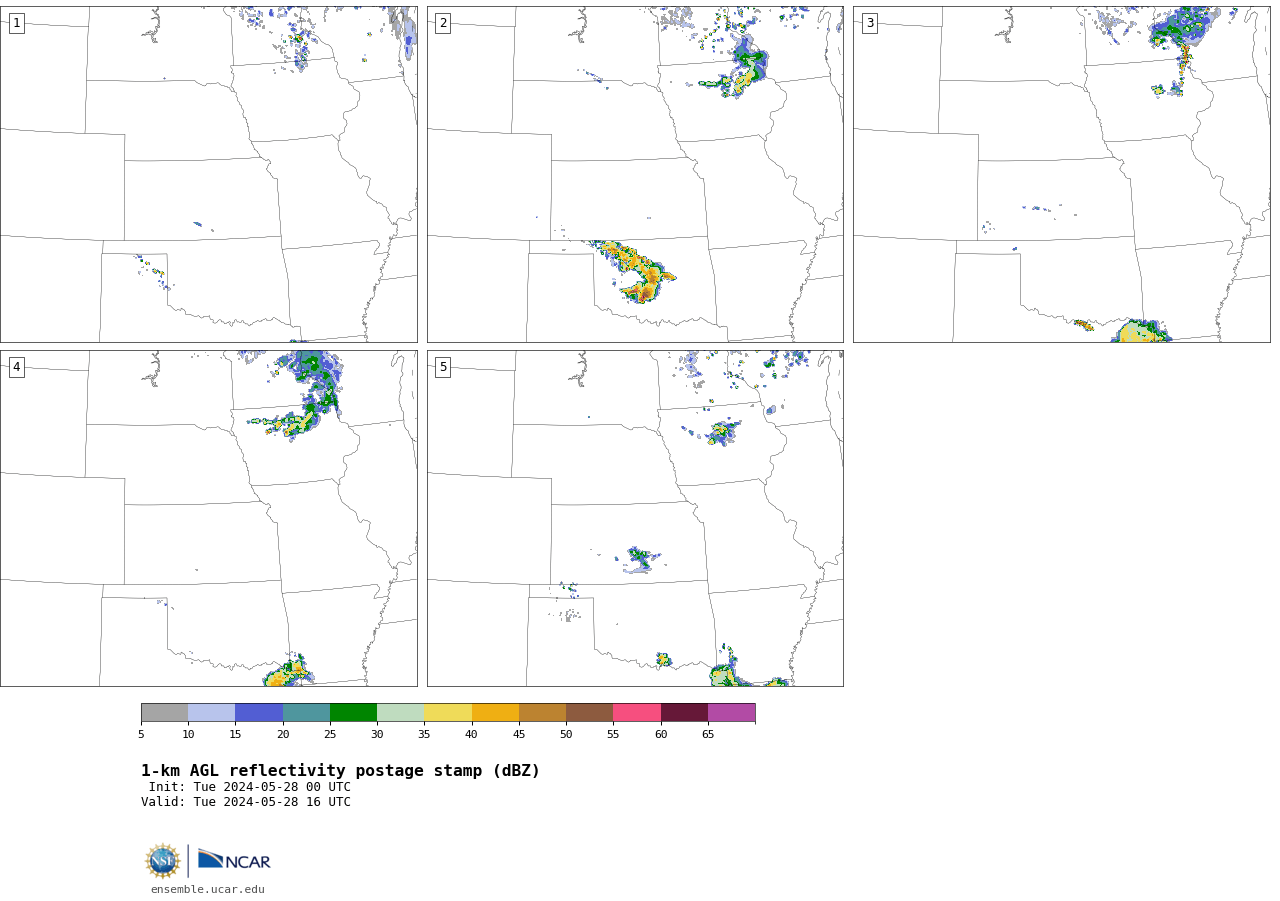Click the member number 3 label box
Screen dimensions: 1280x901
[869, 23]
